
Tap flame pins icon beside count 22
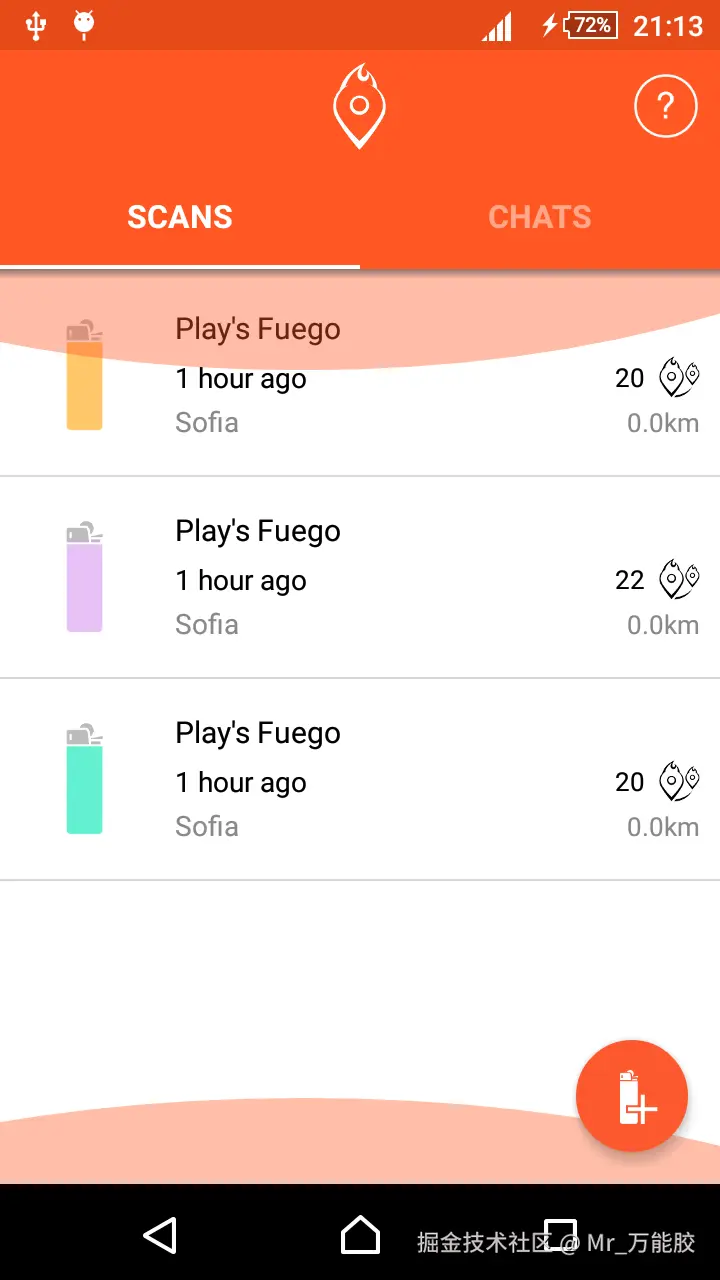point(678,580)
